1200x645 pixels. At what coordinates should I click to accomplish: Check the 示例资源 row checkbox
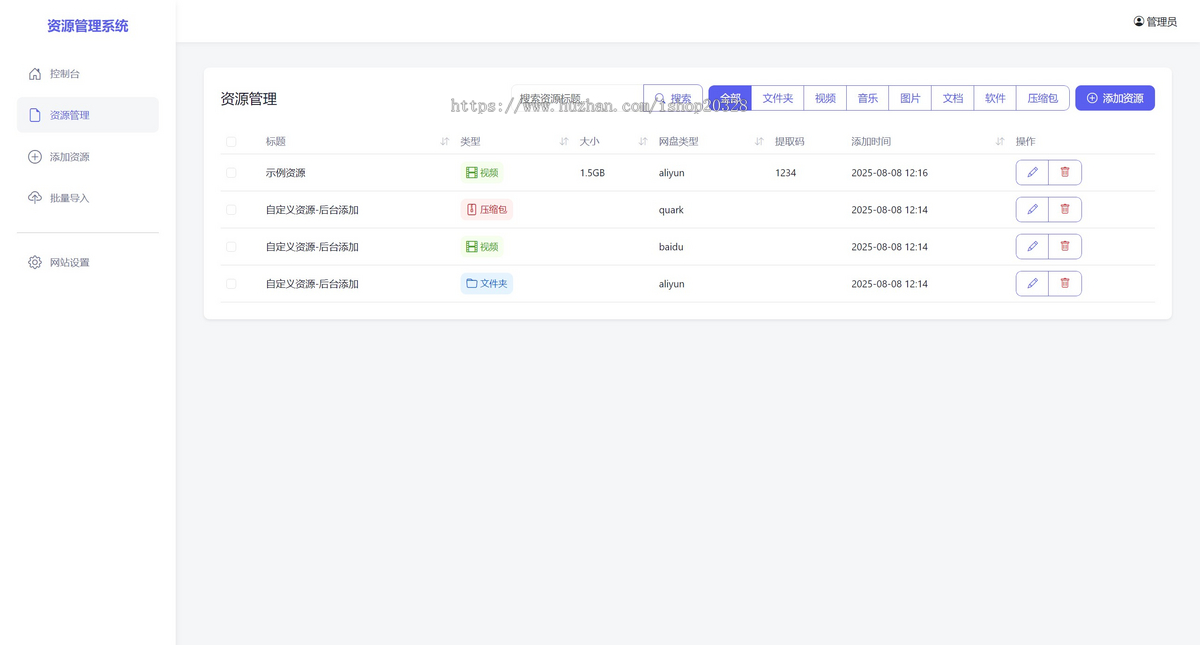(231, 173)
